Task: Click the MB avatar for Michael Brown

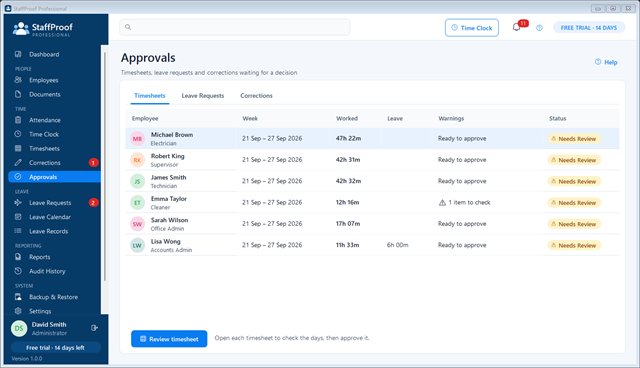Action: click(x=138, y=139)
